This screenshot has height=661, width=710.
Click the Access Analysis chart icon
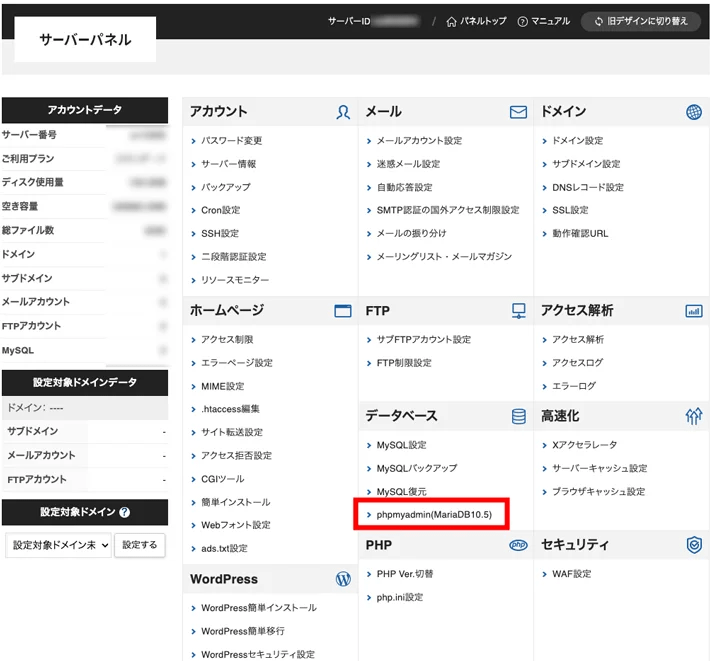[693, 311]
